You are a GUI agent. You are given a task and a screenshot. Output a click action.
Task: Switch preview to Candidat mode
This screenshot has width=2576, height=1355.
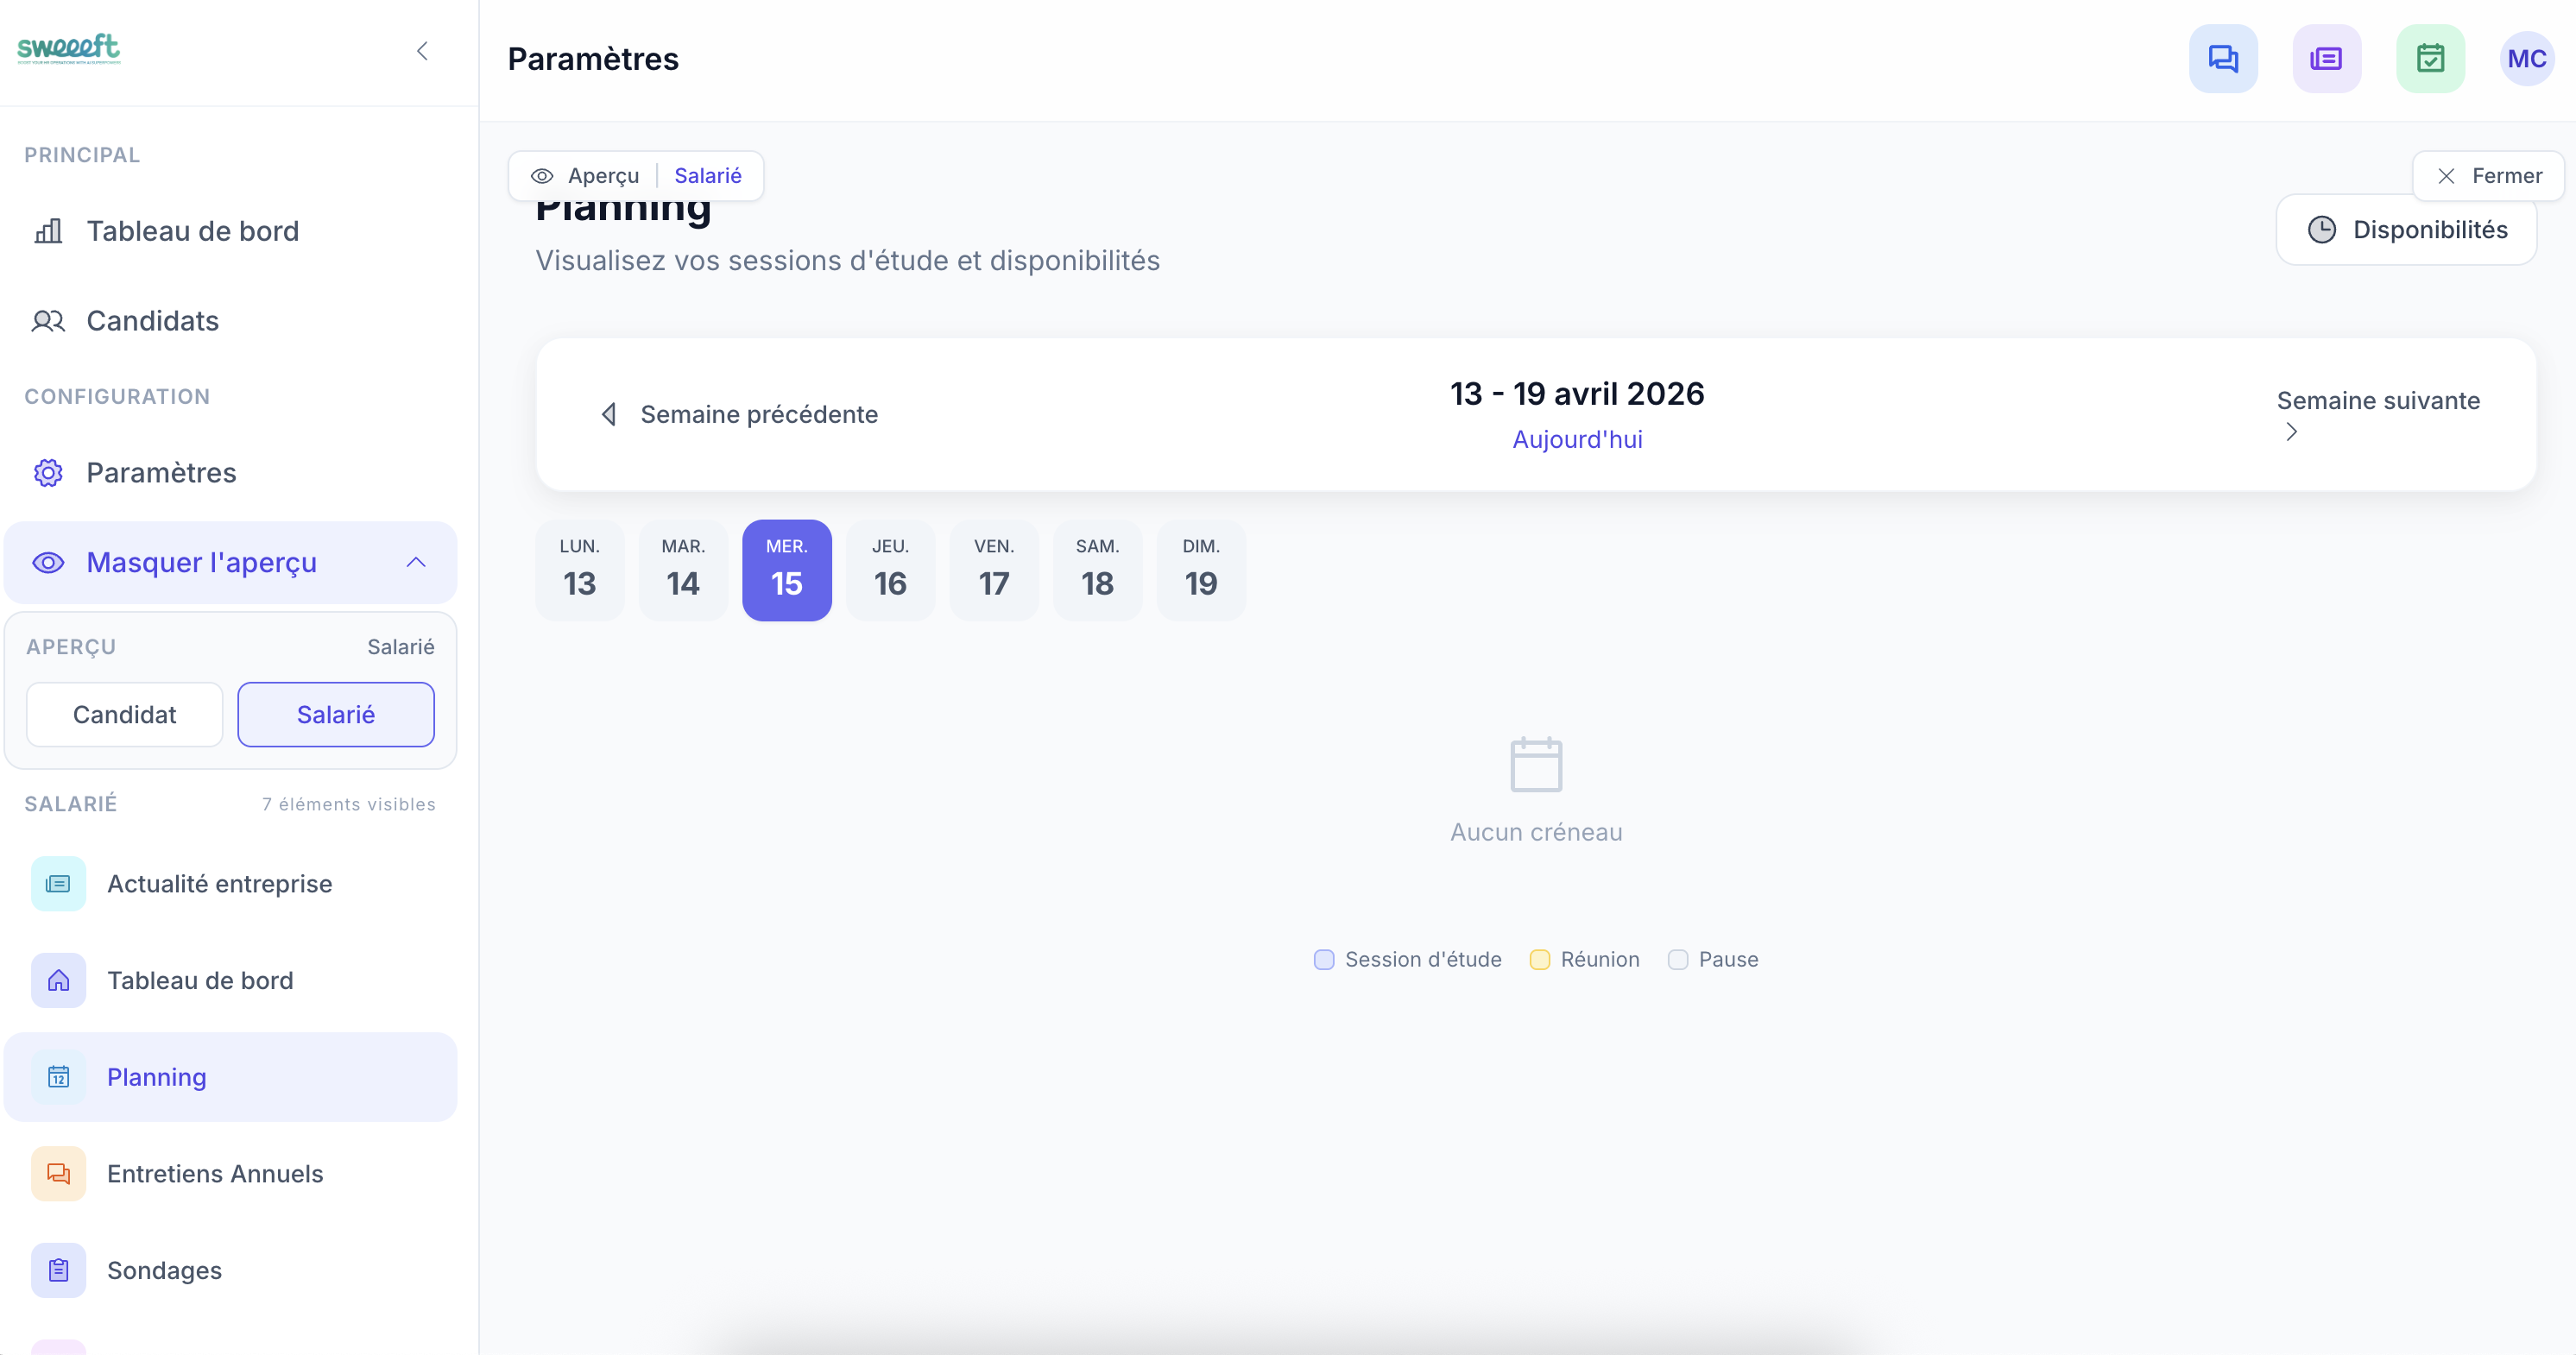(x=124, y=714)
